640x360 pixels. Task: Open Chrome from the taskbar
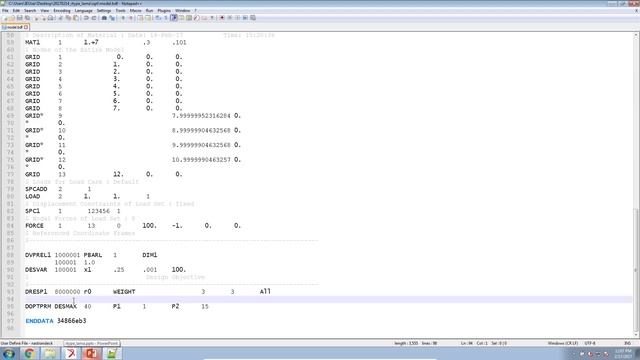29,353
